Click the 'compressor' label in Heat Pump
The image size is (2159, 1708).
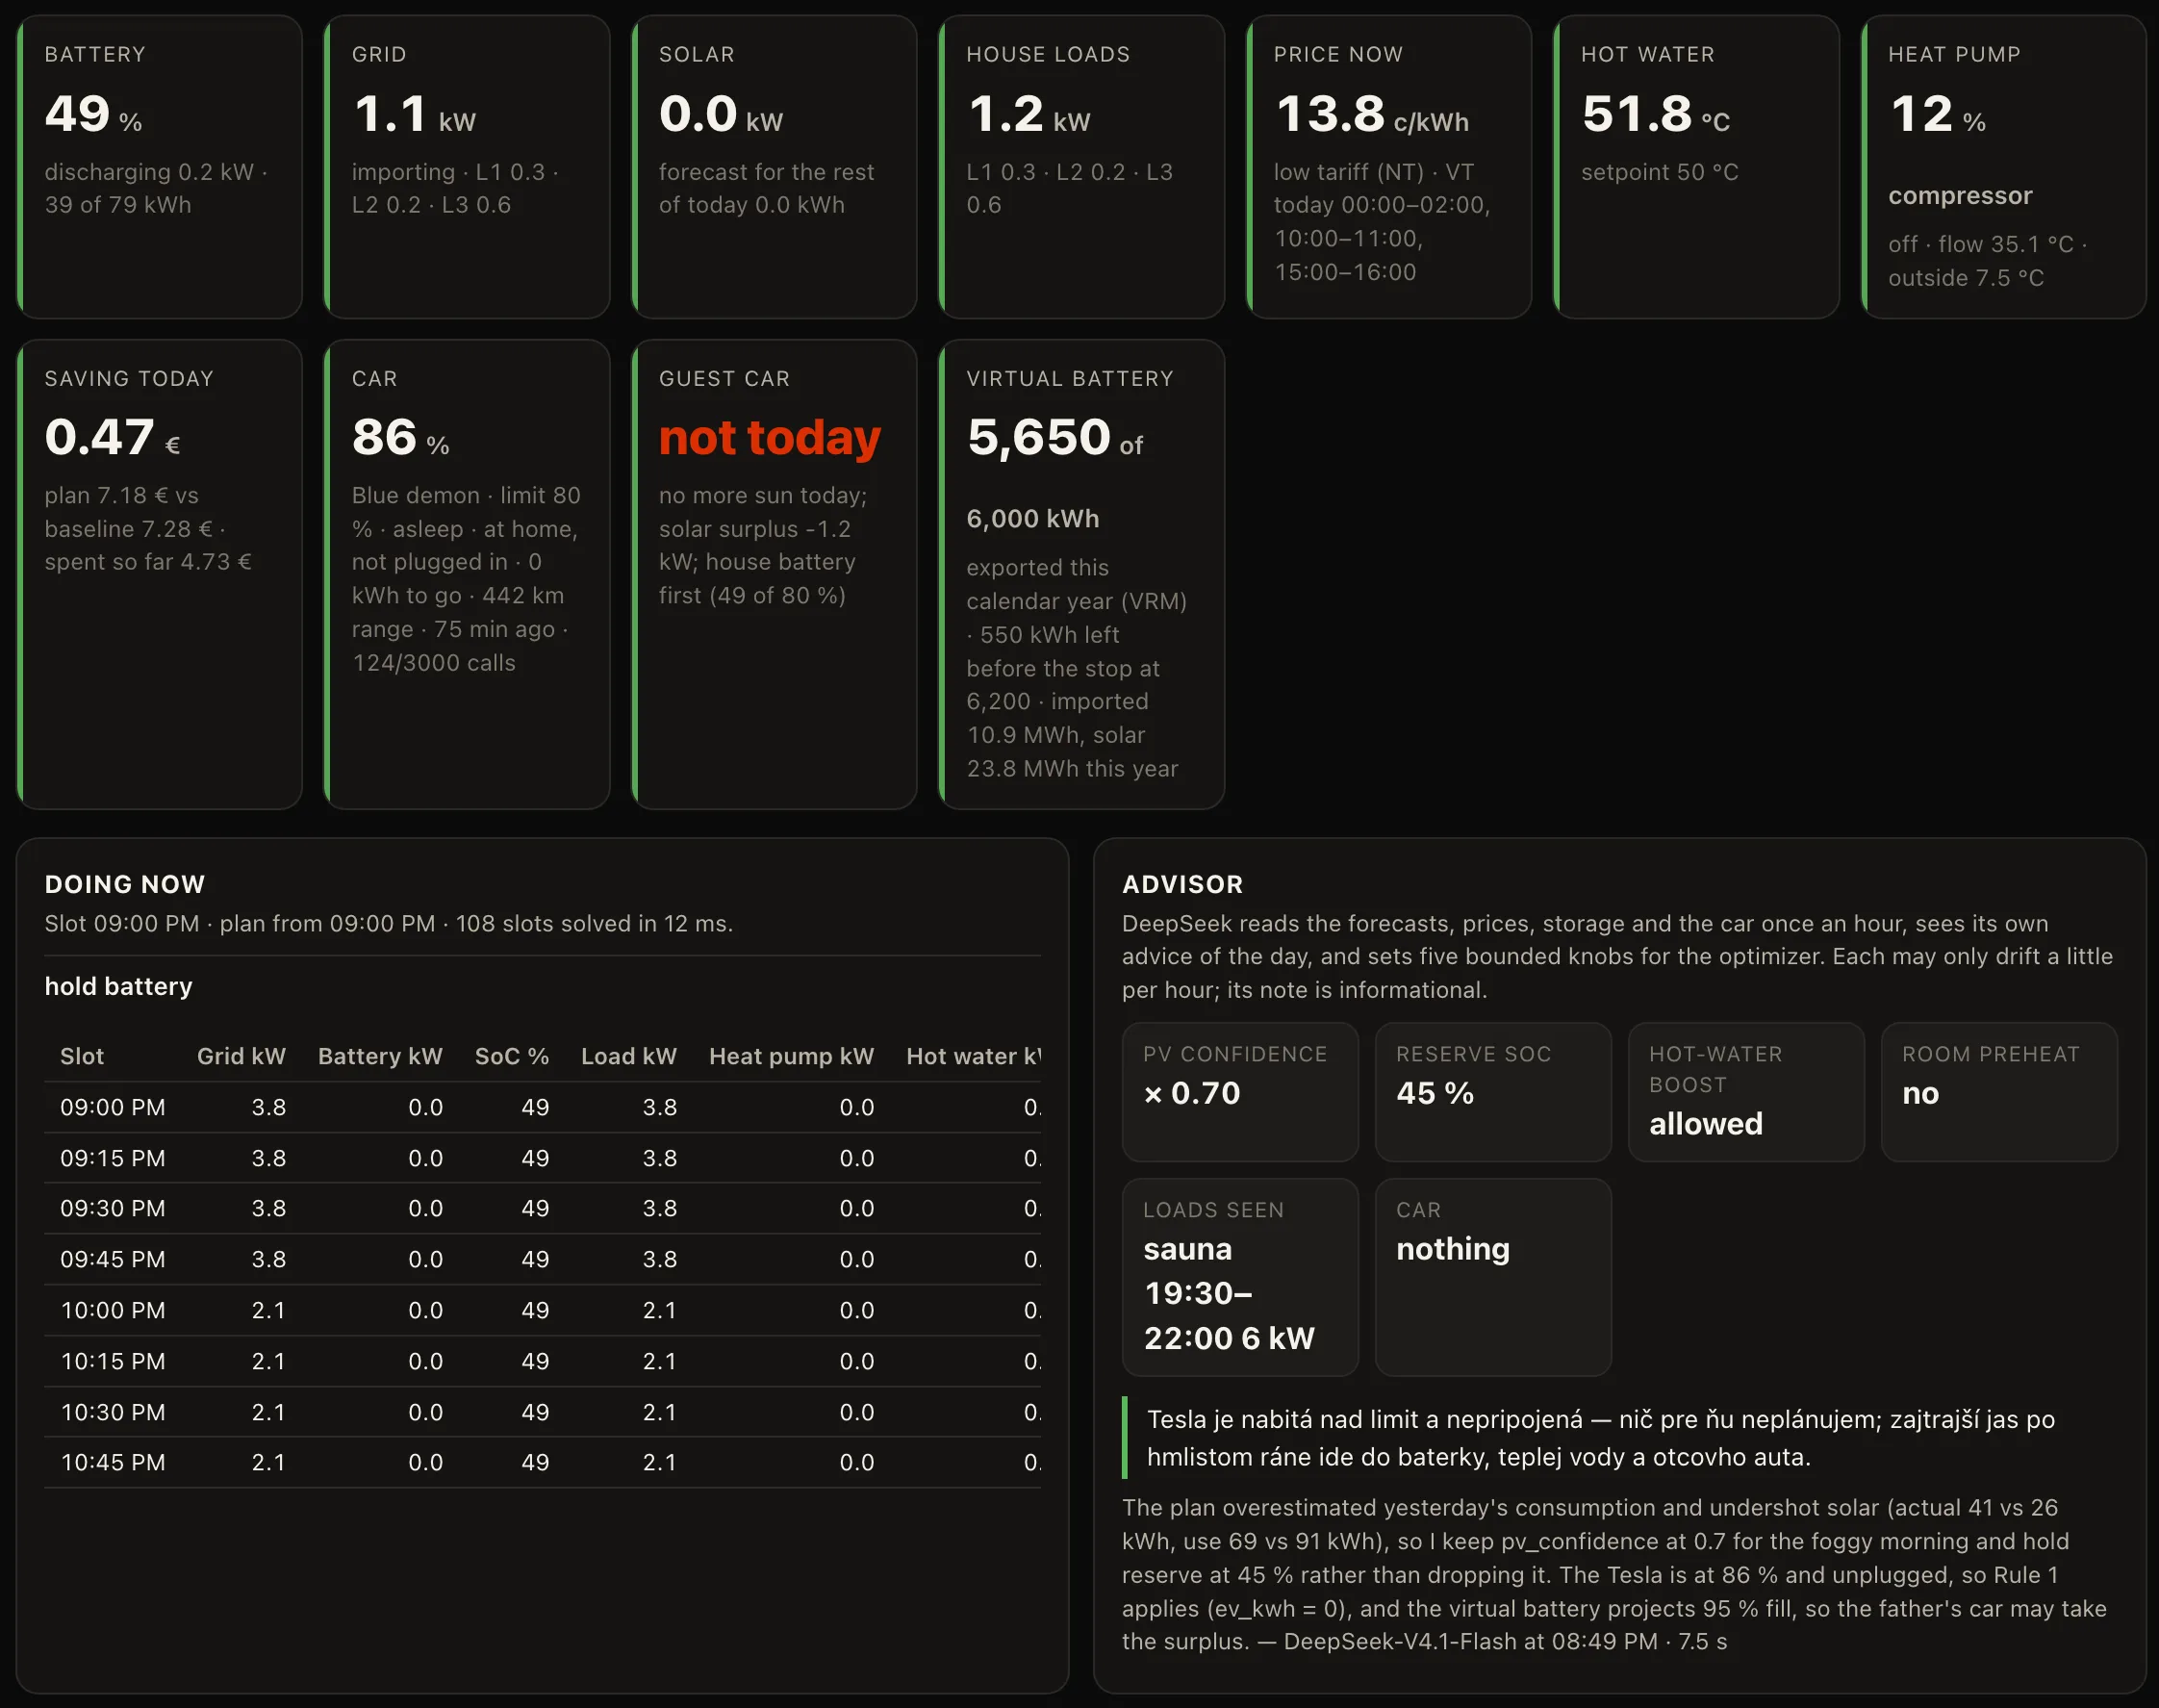(1960, 196)
